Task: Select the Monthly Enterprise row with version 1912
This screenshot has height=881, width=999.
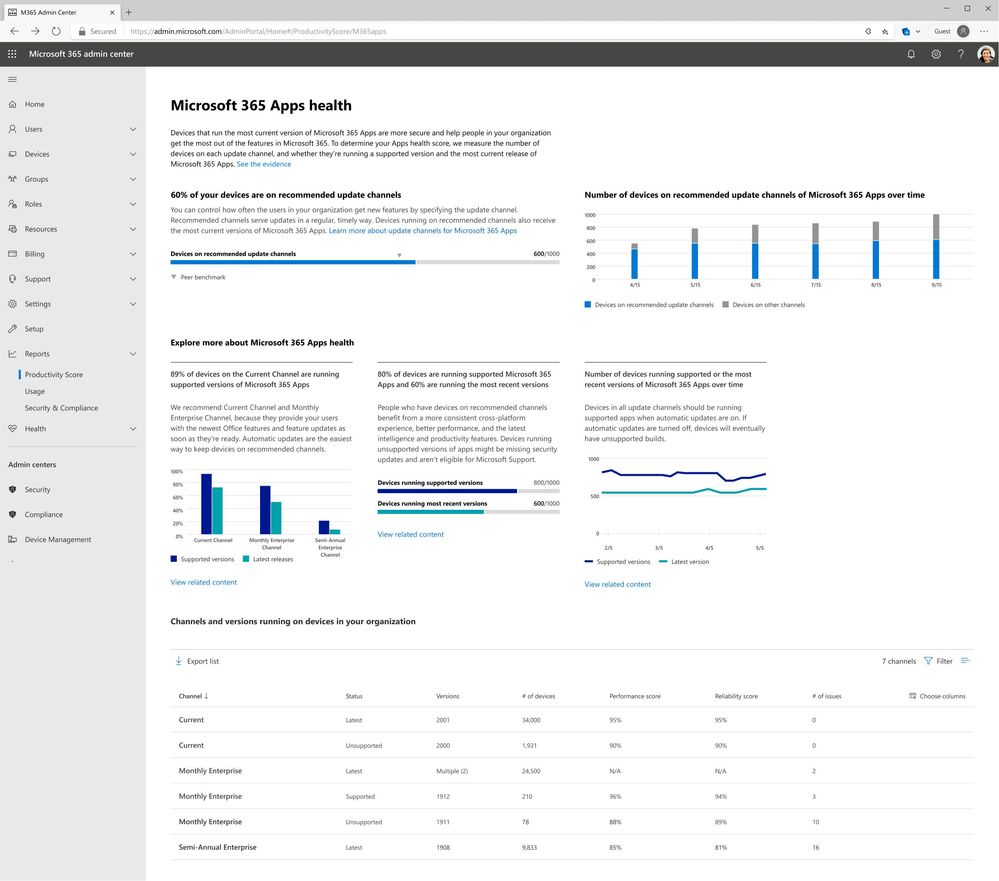Action: pyautogui.click(x=571, y=796)
